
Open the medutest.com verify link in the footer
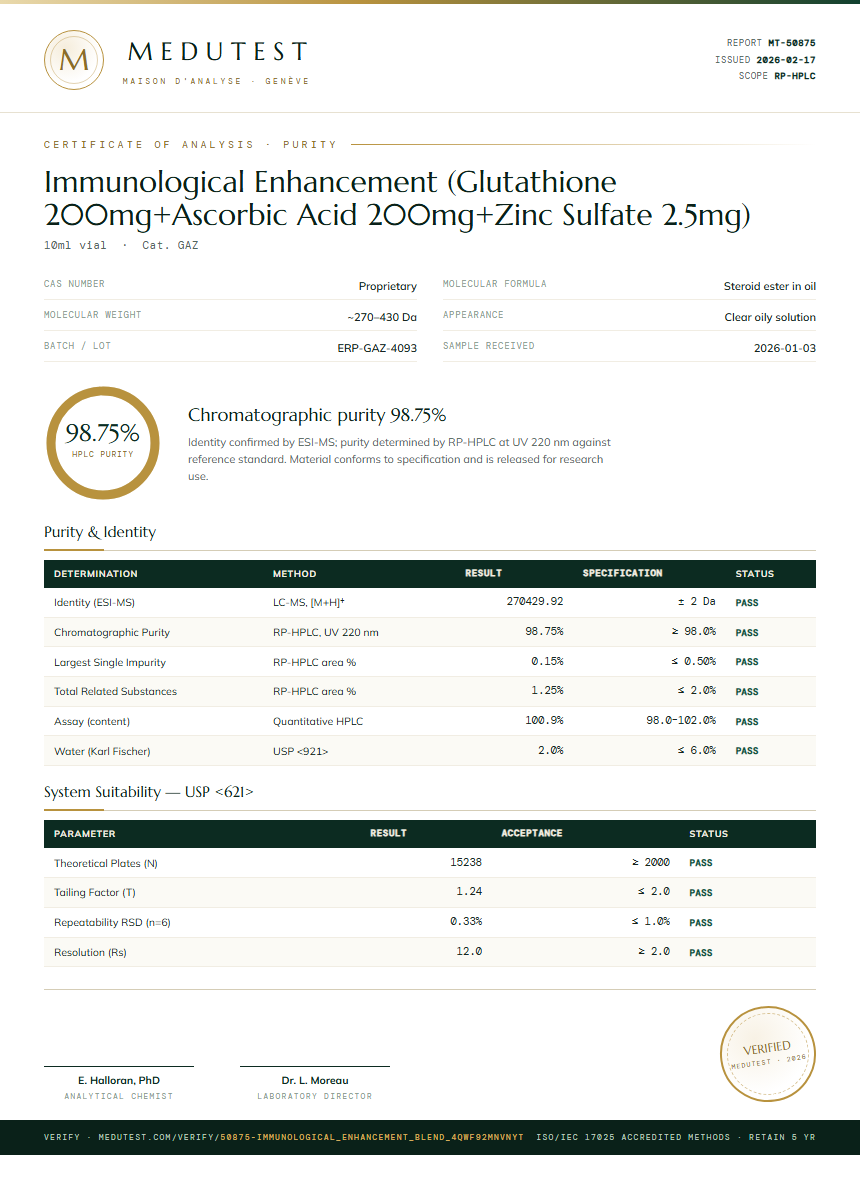click(283, 1137)
